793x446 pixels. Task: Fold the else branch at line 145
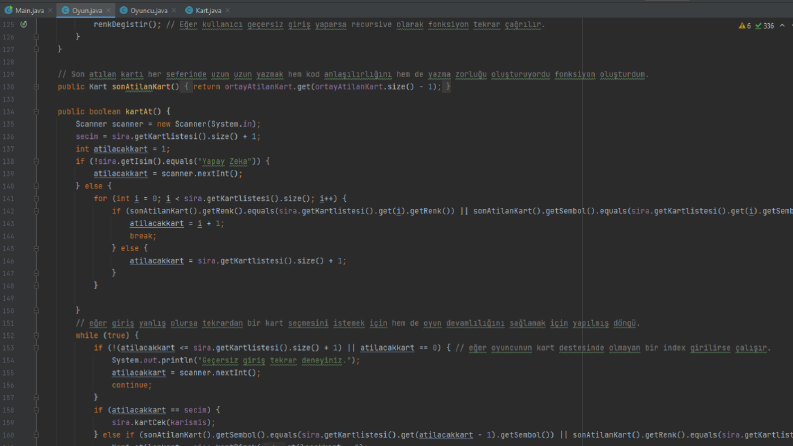pyautogui.click(x=36, y=248)
